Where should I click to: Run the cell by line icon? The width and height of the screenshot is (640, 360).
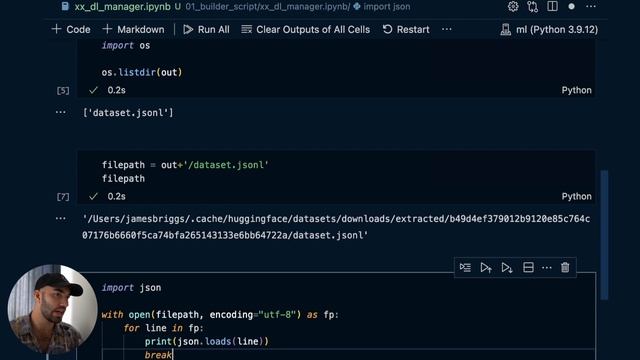point(465,267)
